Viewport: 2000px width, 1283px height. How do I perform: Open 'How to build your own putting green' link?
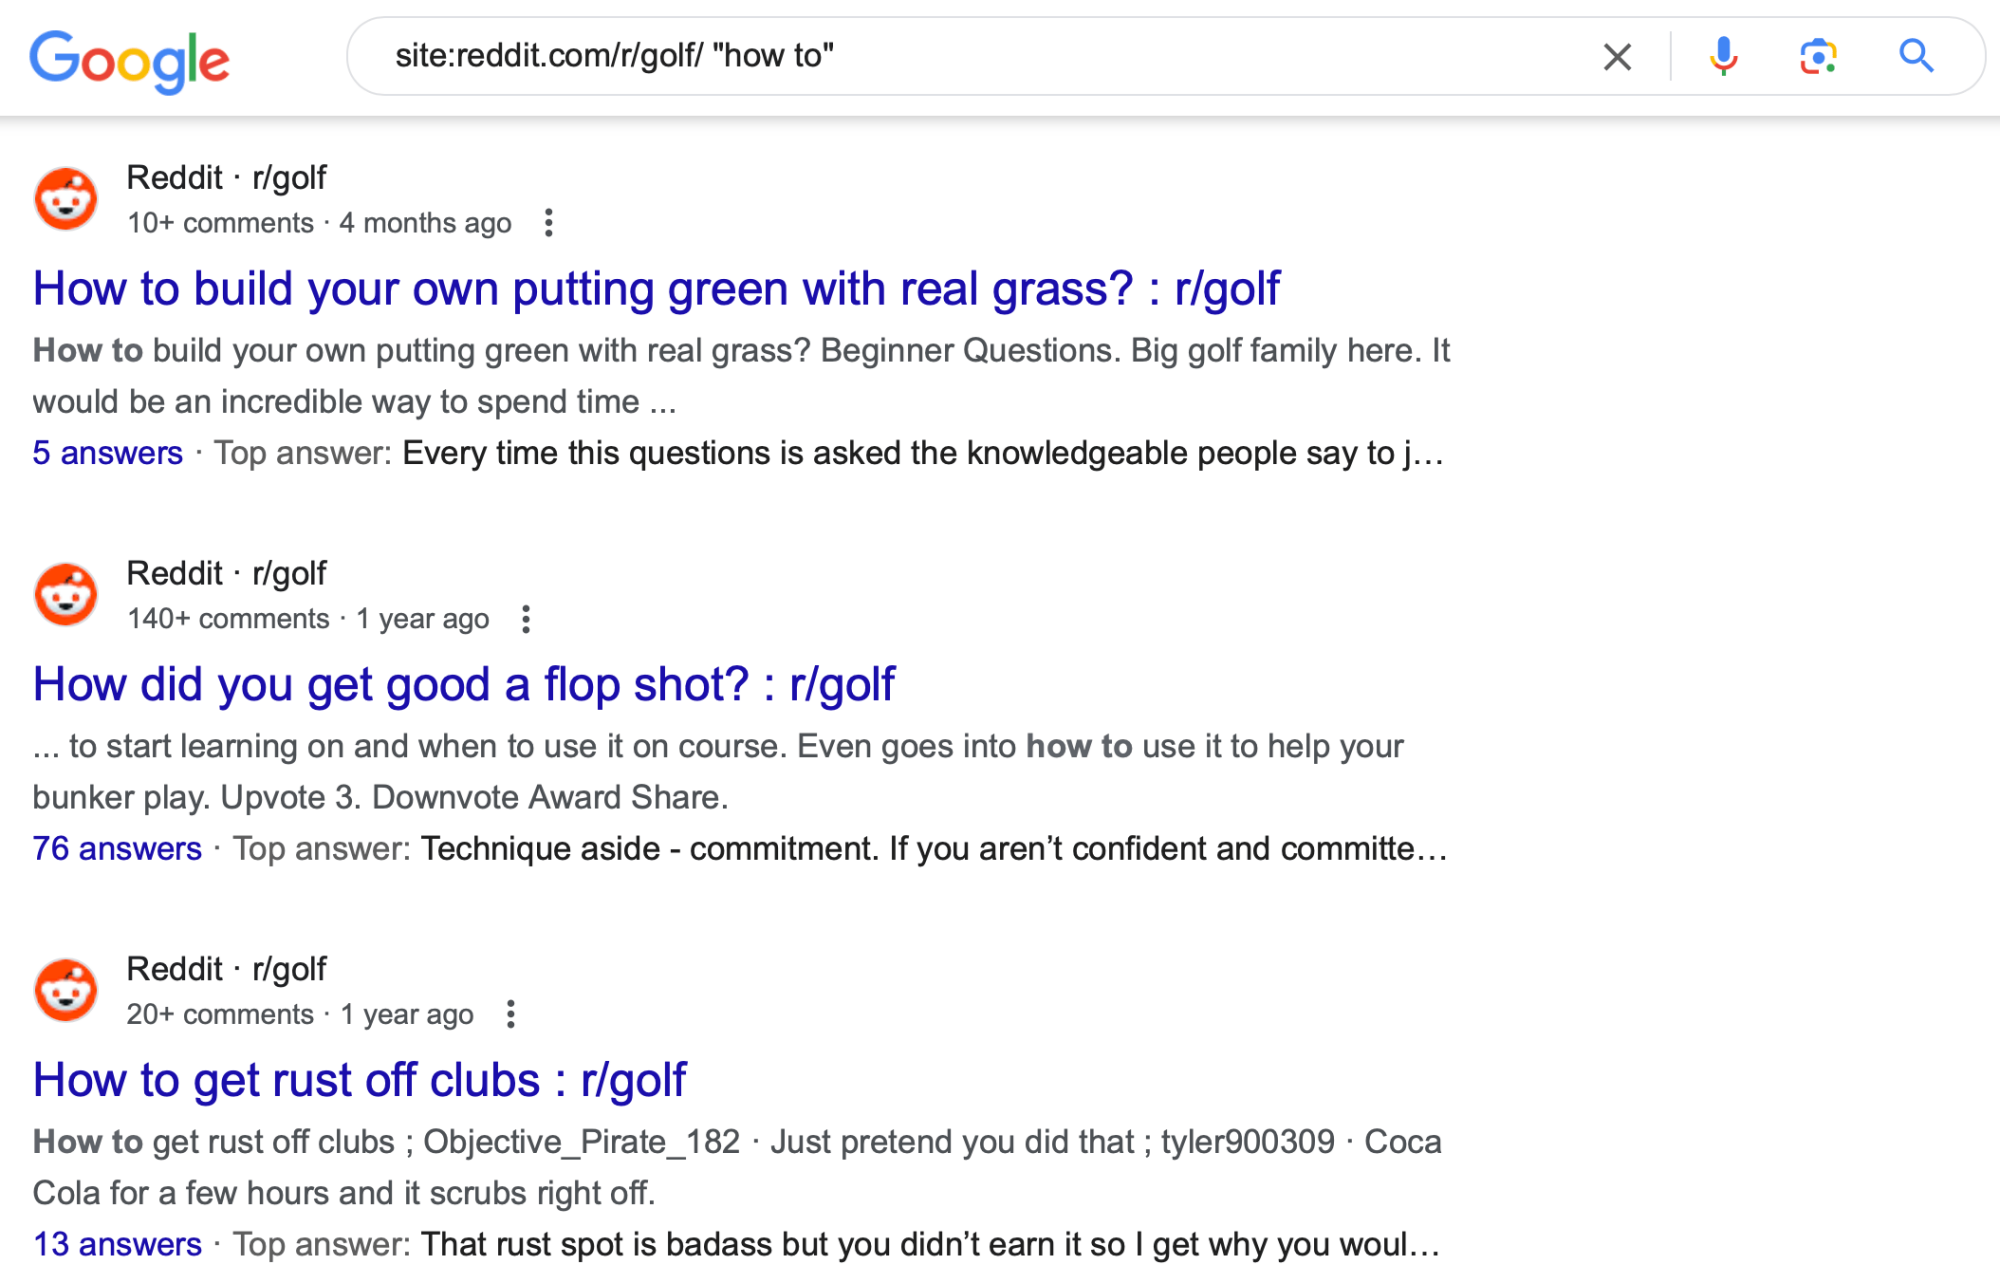[656, 289]
